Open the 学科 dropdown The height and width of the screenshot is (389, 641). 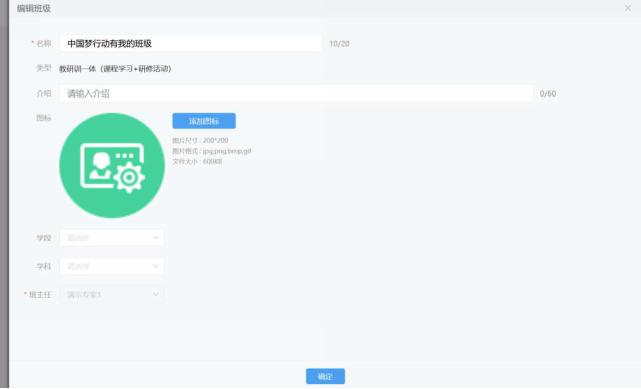tap(112, 266)
